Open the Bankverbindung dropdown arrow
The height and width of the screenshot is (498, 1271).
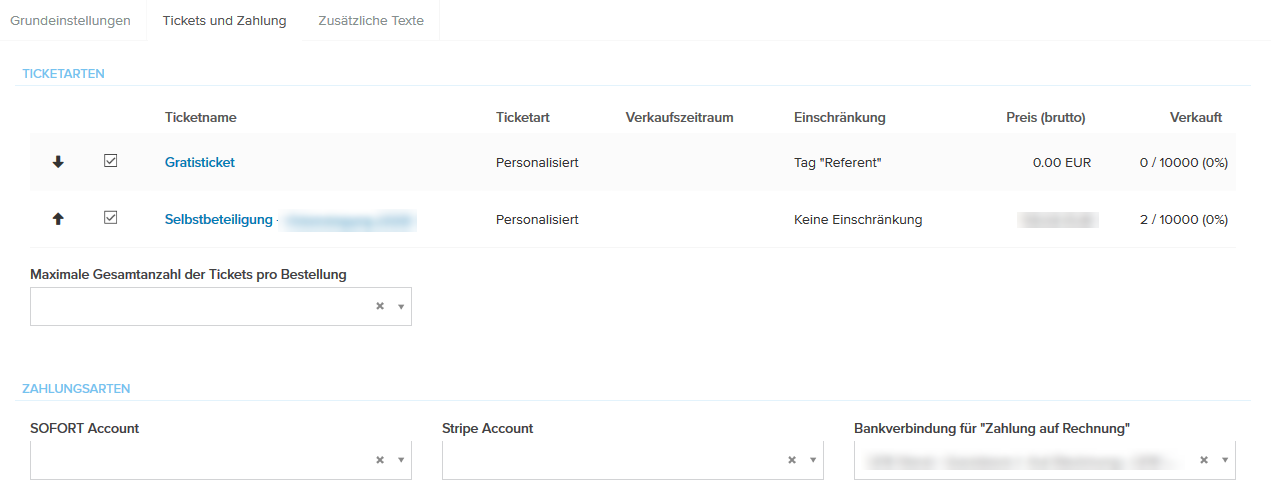click(1224, 460)
